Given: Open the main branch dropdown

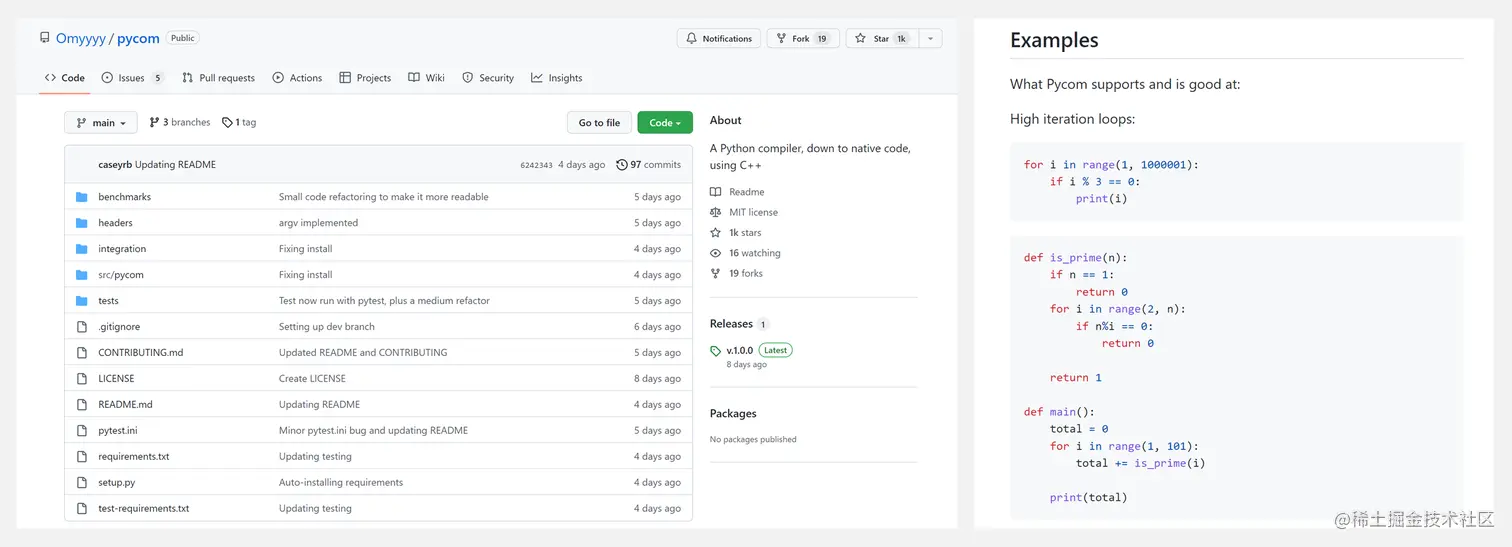Looking at the screenshot, I should click(101, 123).
